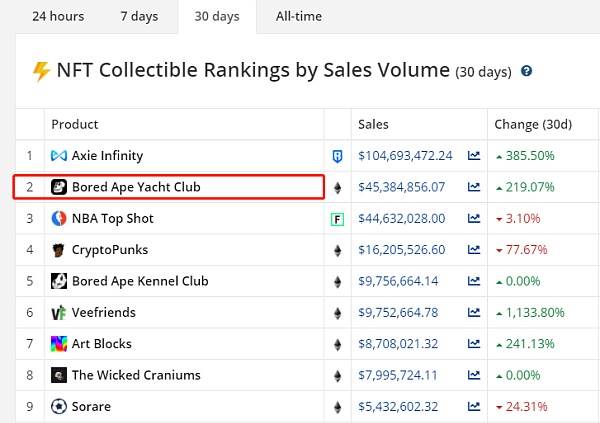The height and width of the screenshot is (423, 600).
Task: Click the Ethereum icon in the Bored Ape Kennel Club row
Action: [x=337, y=282]
